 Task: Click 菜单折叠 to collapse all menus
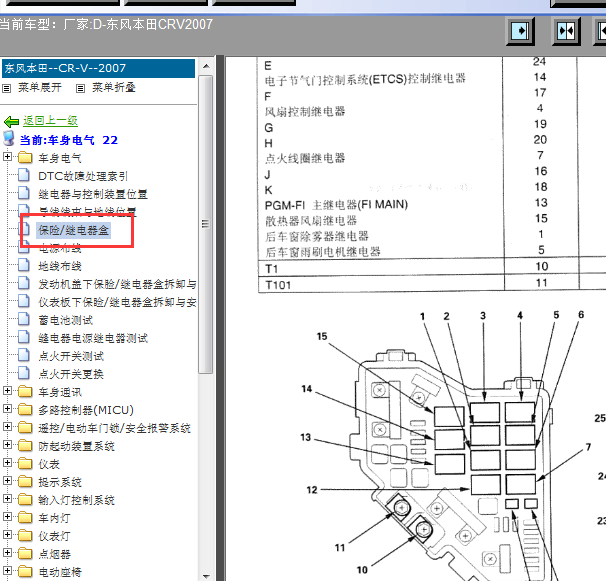click(113, 87)
